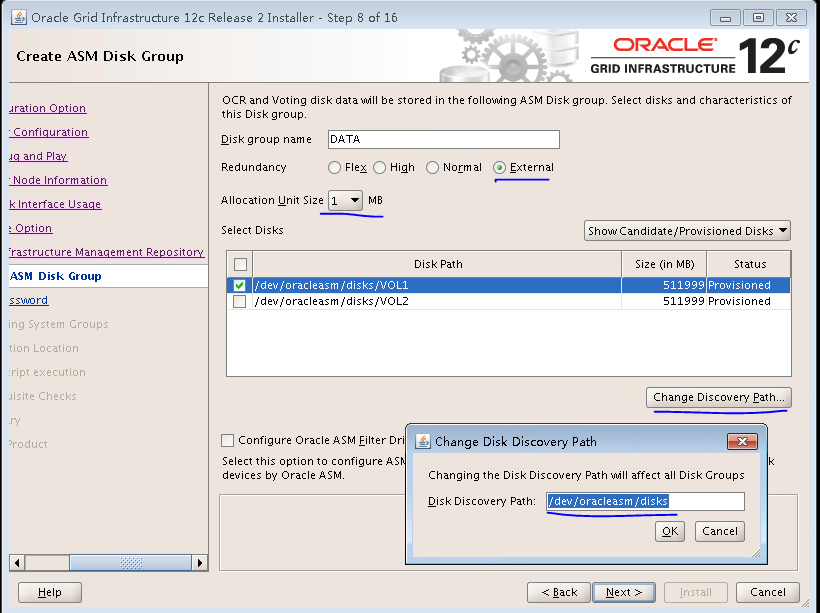Open Network Interface Usage step
This screenshot has width=820, height=613.
(x=55, y=205)
